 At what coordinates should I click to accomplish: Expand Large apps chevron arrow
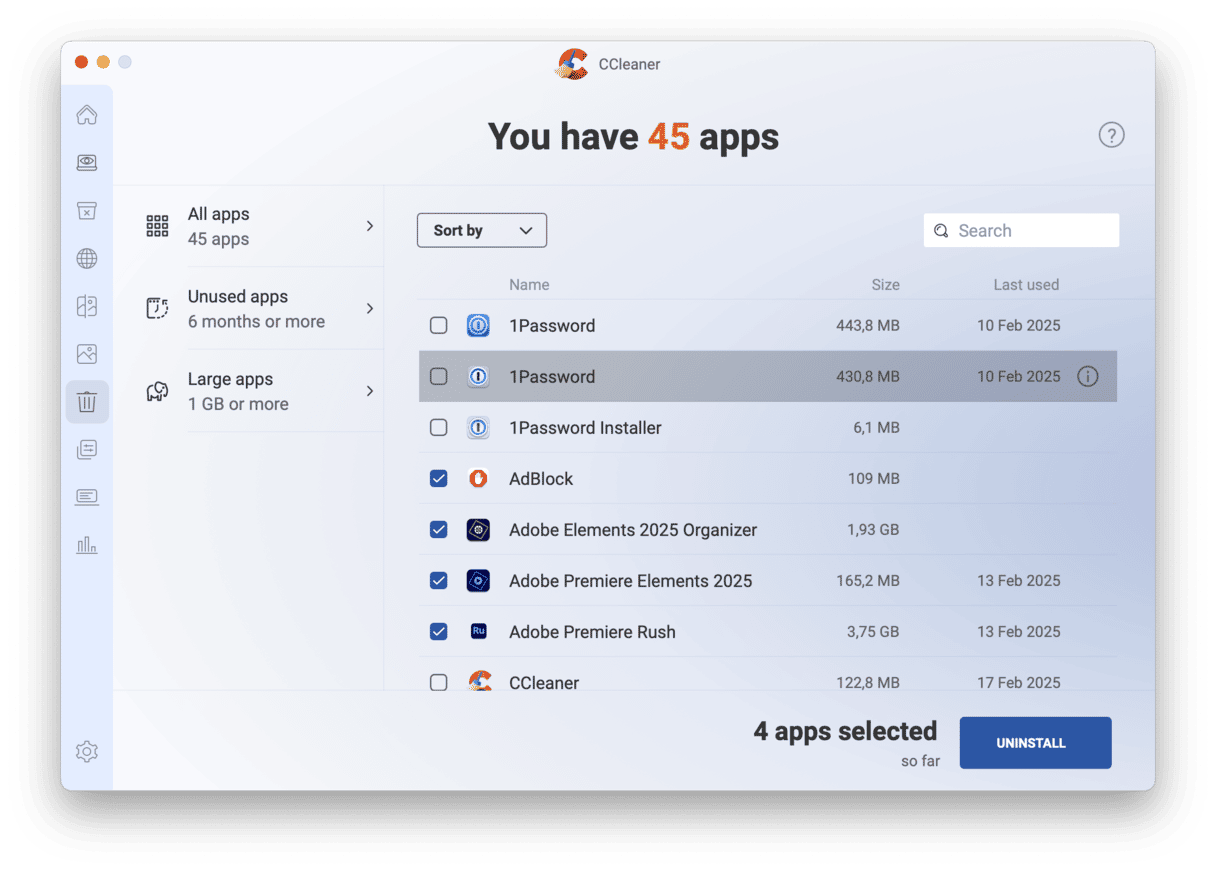coord(370,391)
